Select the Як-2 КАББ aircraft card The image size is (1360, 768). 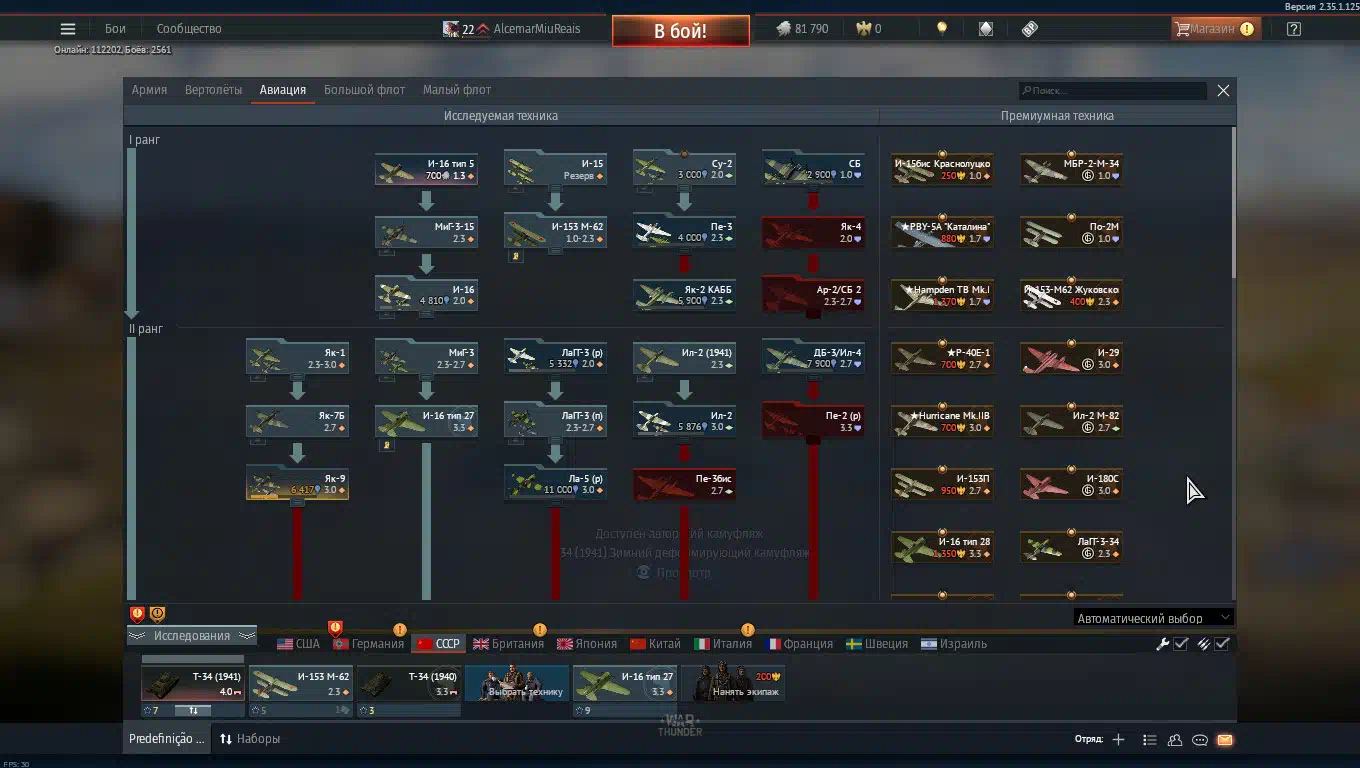tap(685, 295)
